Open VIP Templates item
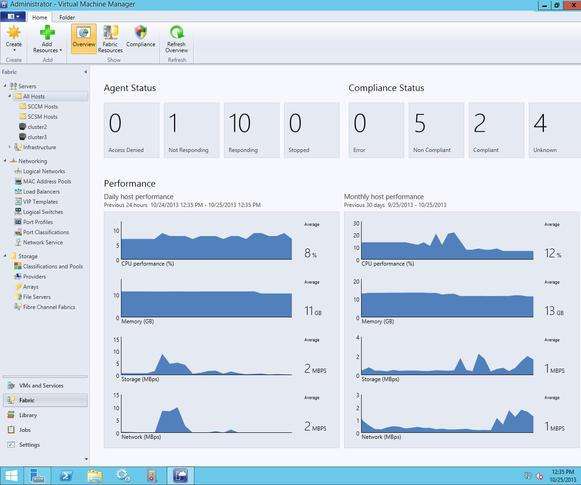The height and width of the screenshot is (485, 581). 36,202
